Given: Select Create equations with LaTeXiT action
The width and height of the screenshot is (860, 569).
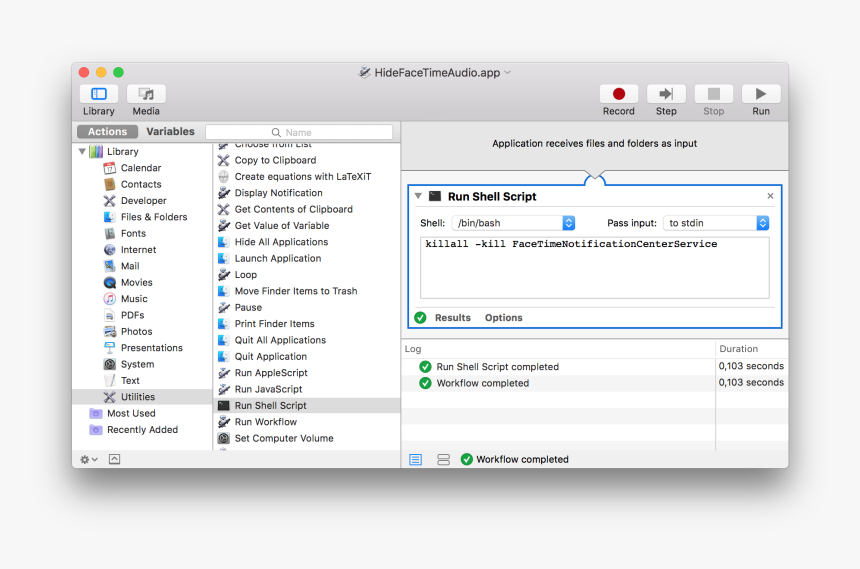Looking at the screenshot, I should [307, 177].
